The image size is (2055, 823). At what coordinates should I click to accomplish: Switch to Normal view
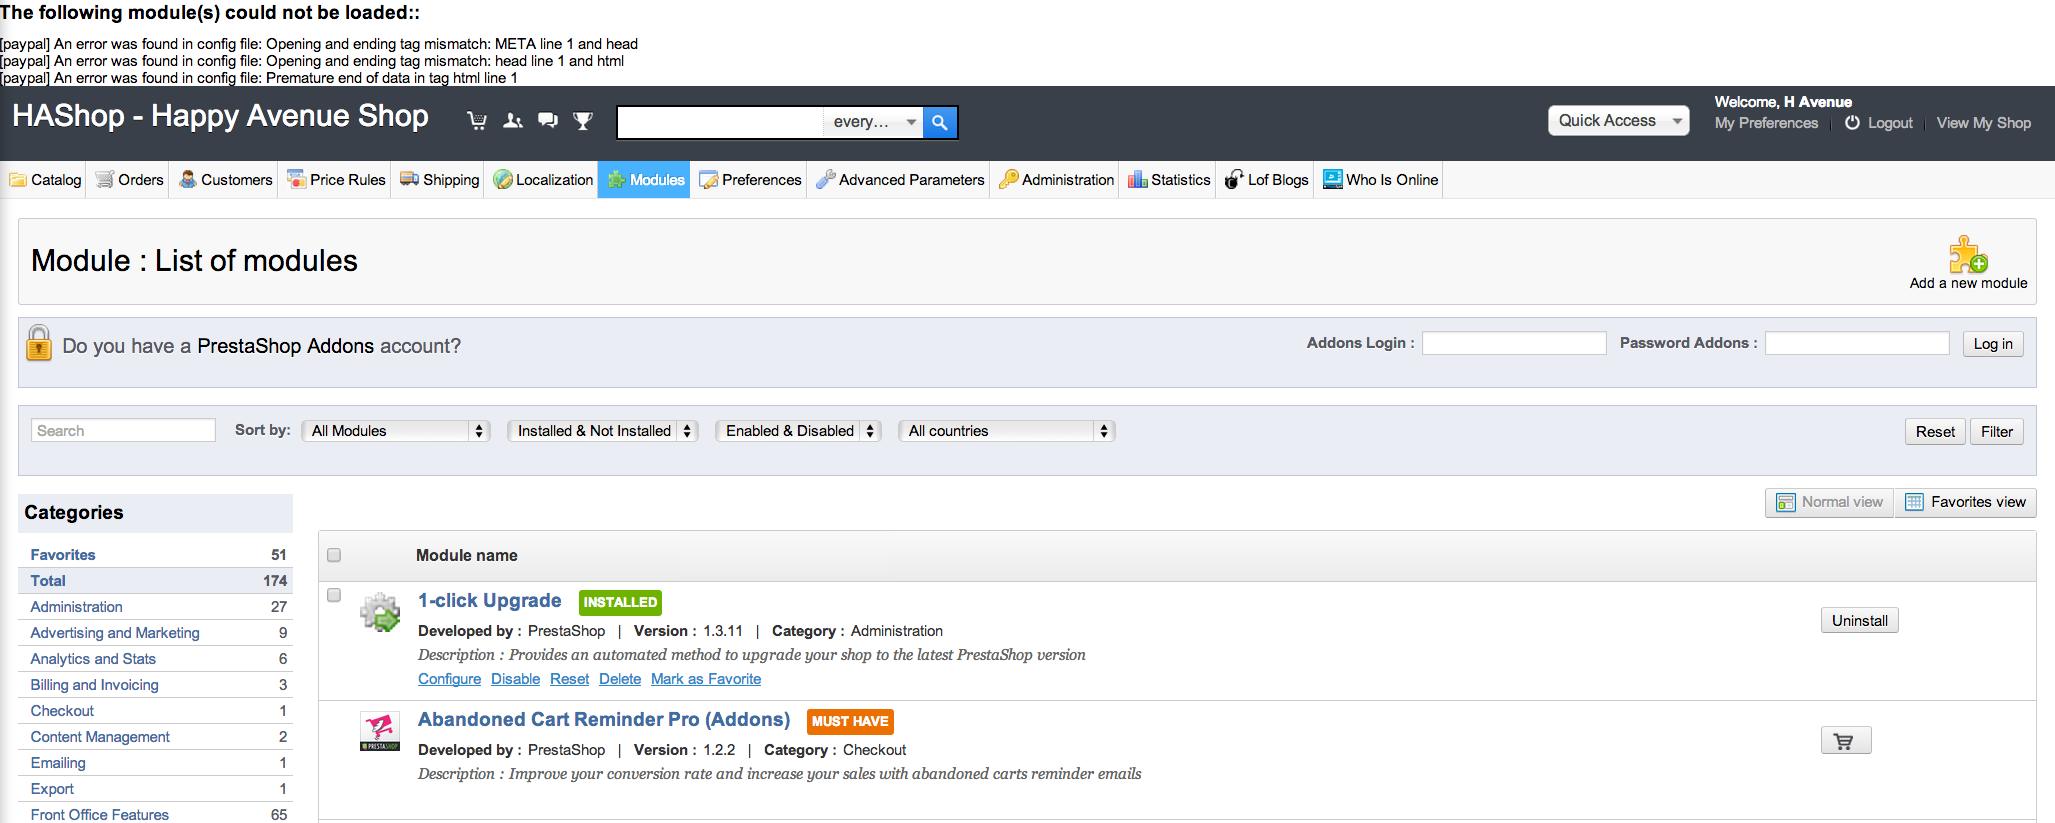1830,502
